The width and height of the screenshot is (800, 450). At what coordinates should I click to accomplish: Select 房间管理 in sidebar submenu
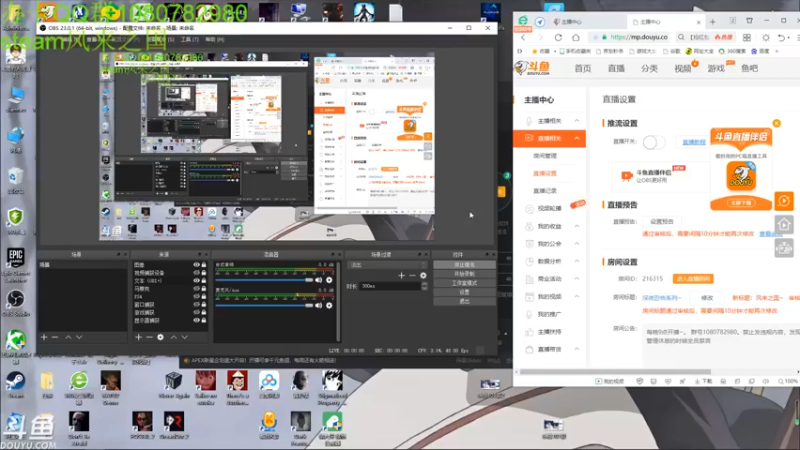545,156
